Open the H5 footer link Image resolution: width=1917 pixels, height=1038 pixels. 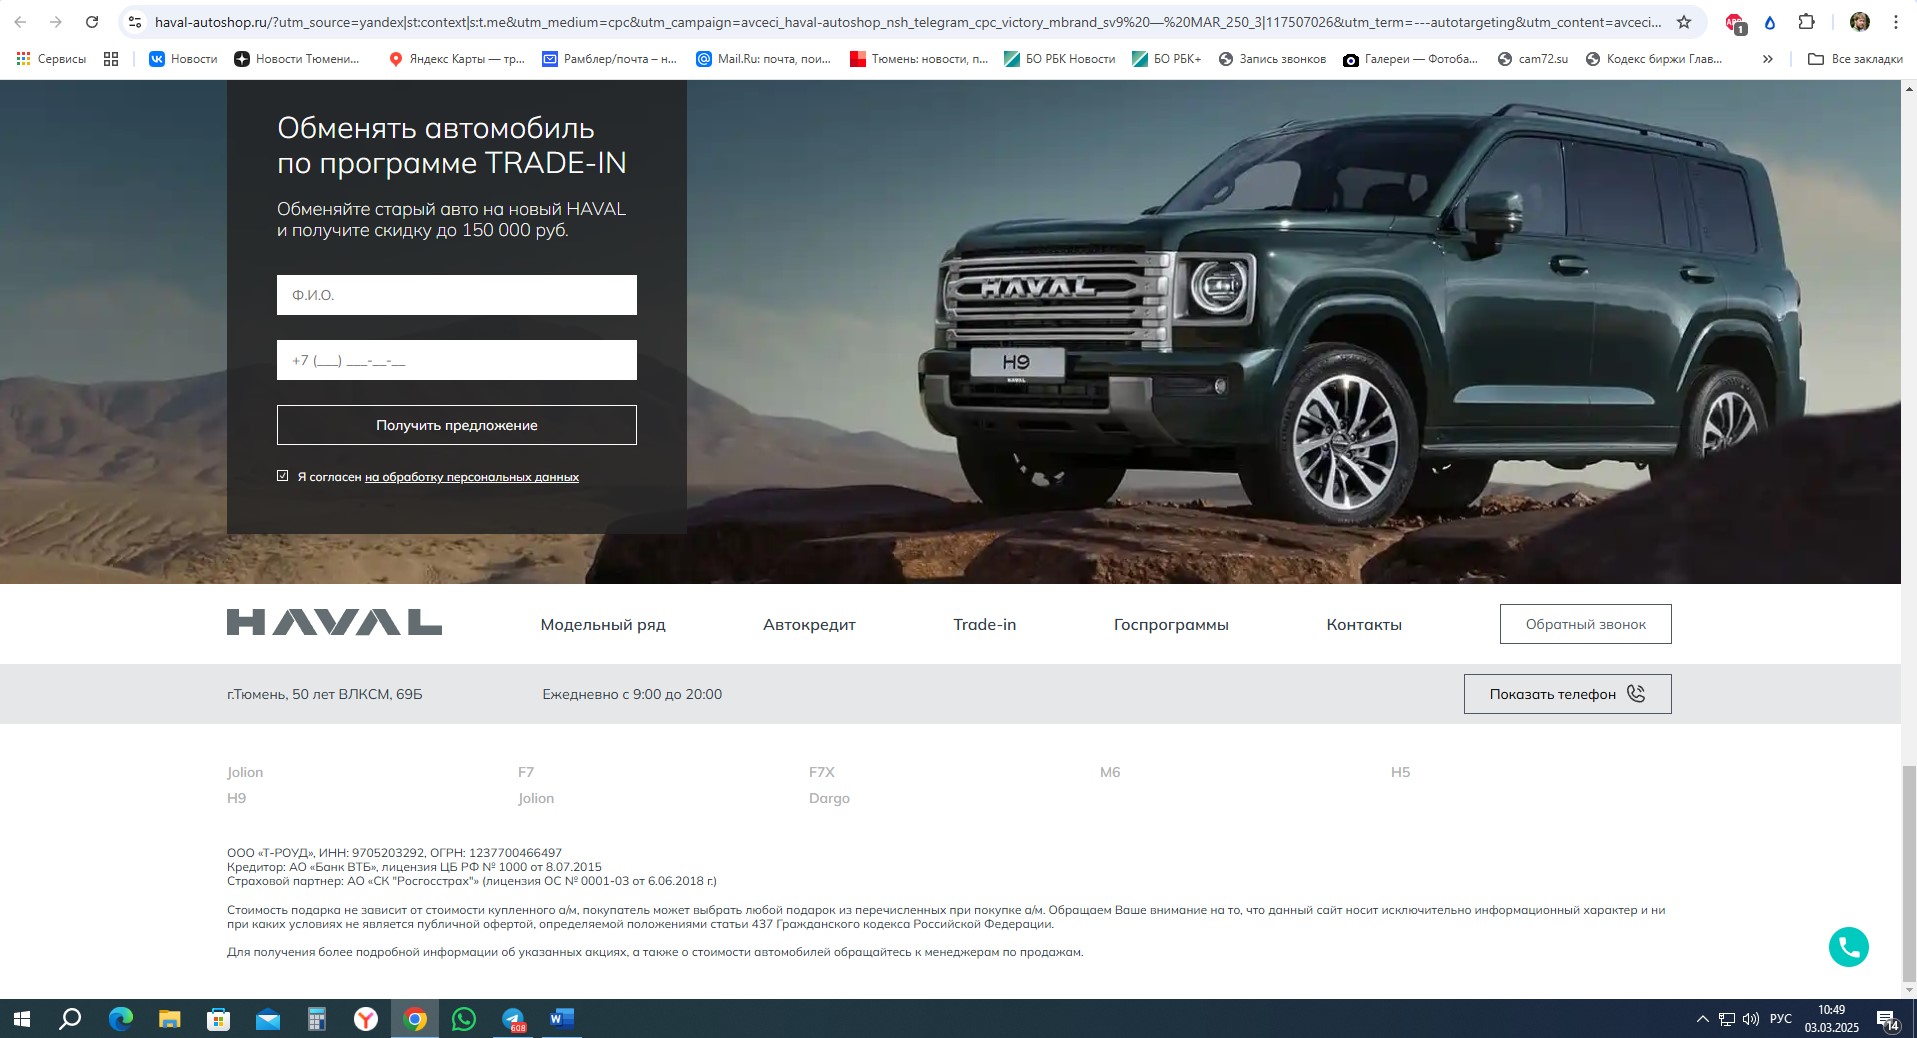[x=1400, y=772]
